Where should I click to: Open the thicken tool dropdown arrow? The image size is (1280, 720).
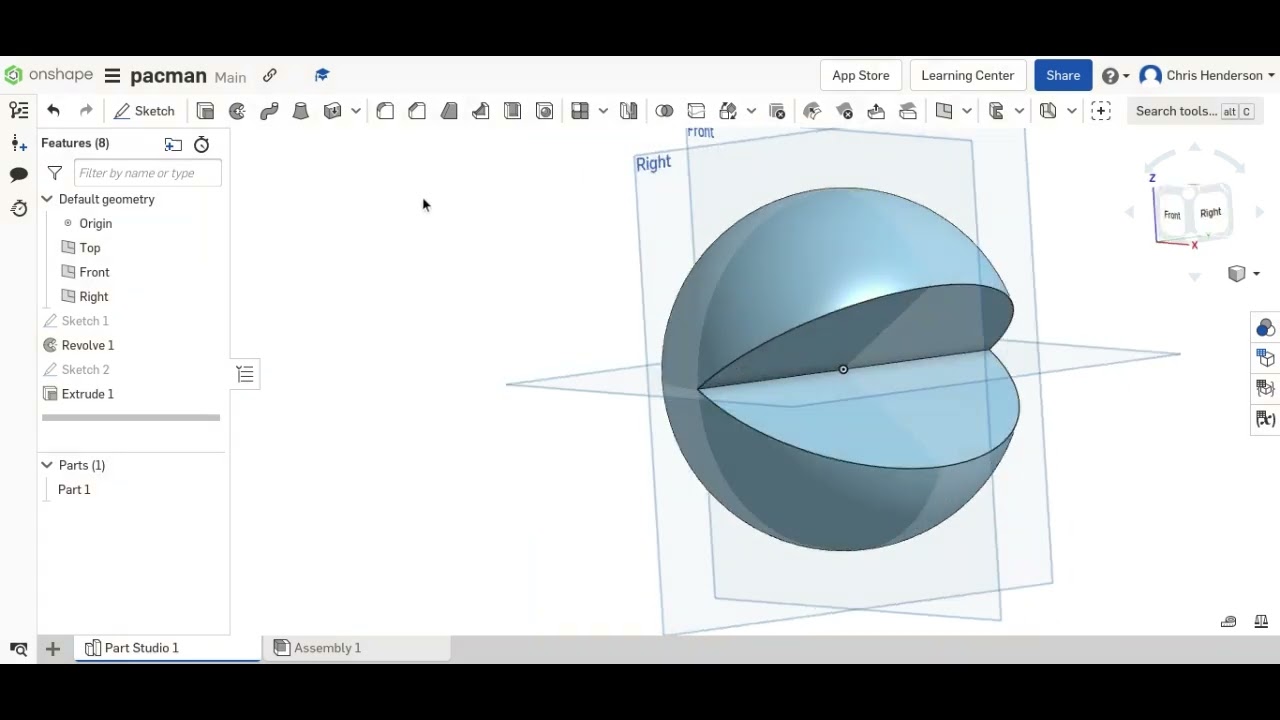point(355,111)
